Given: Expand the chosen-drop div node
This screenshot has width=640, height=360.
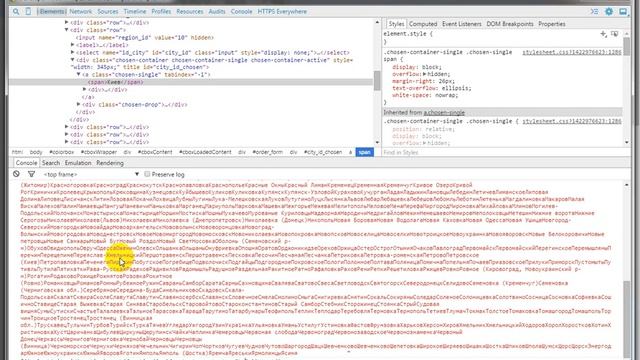Looking at the screenshot, I should (79, 104).
